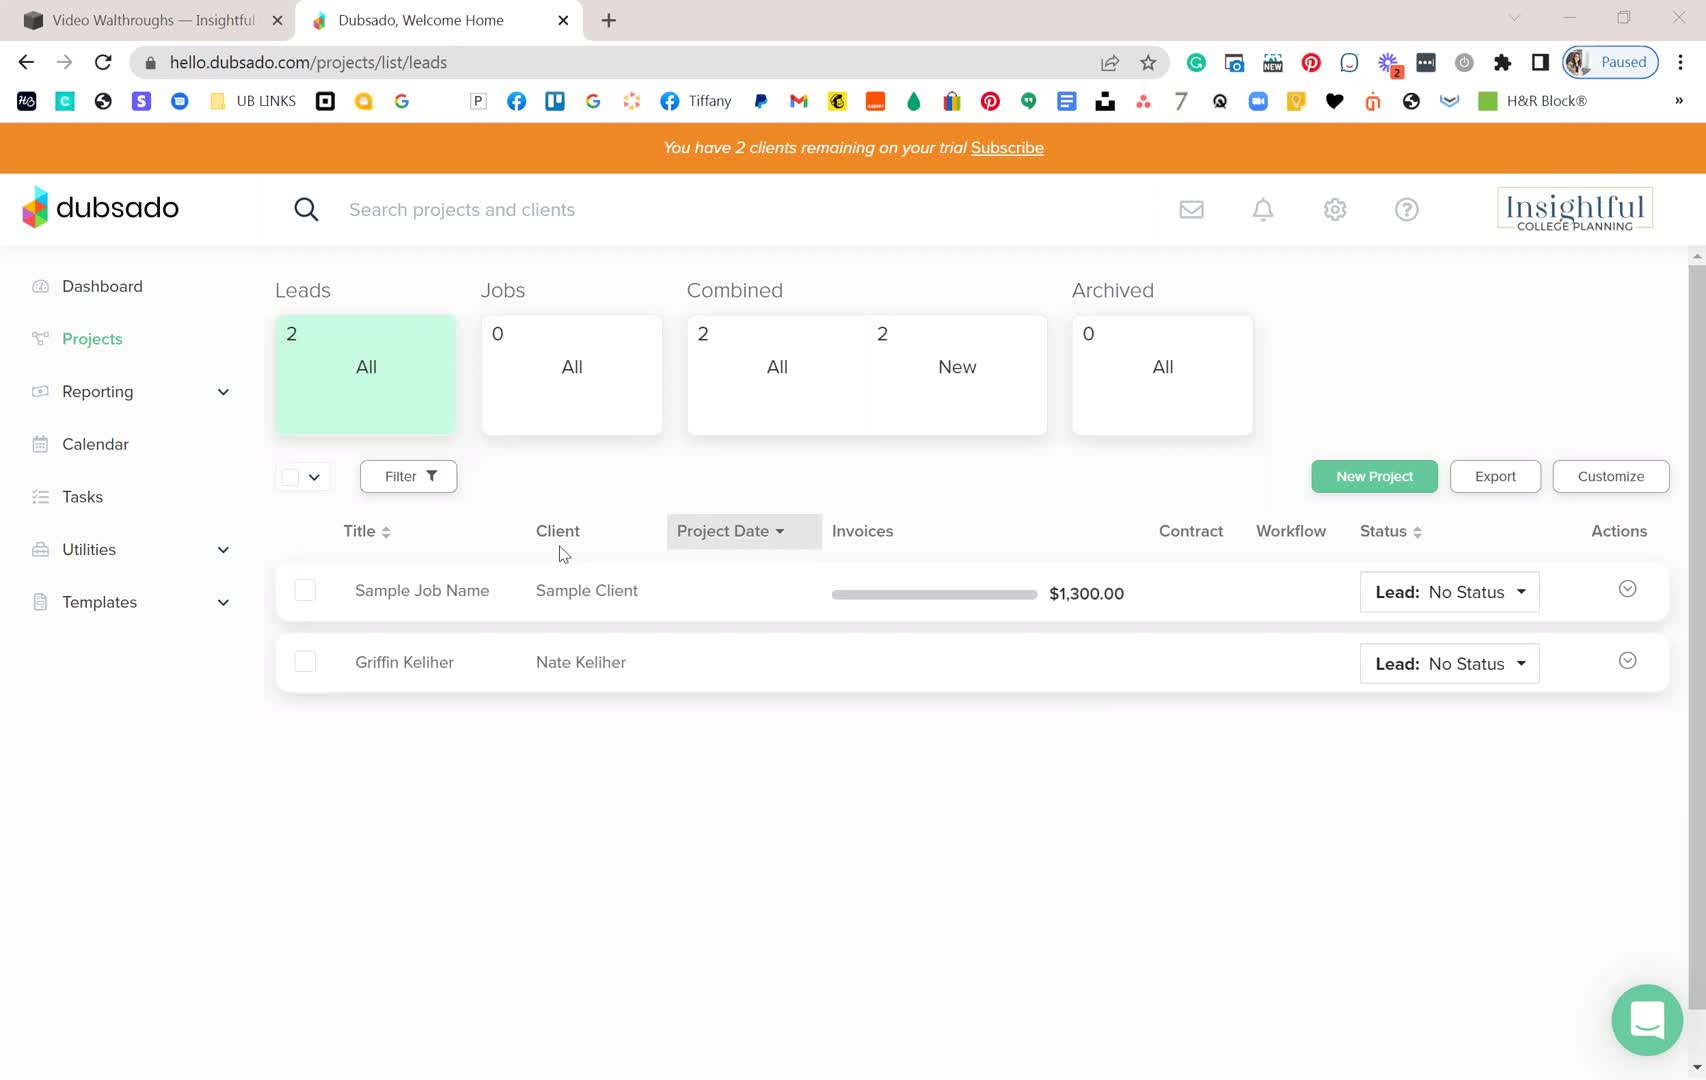Image resolution: width=1706 pixels, height=1080 pixels.
Task: Open Tasks in the sidebar
Action: 82,497
